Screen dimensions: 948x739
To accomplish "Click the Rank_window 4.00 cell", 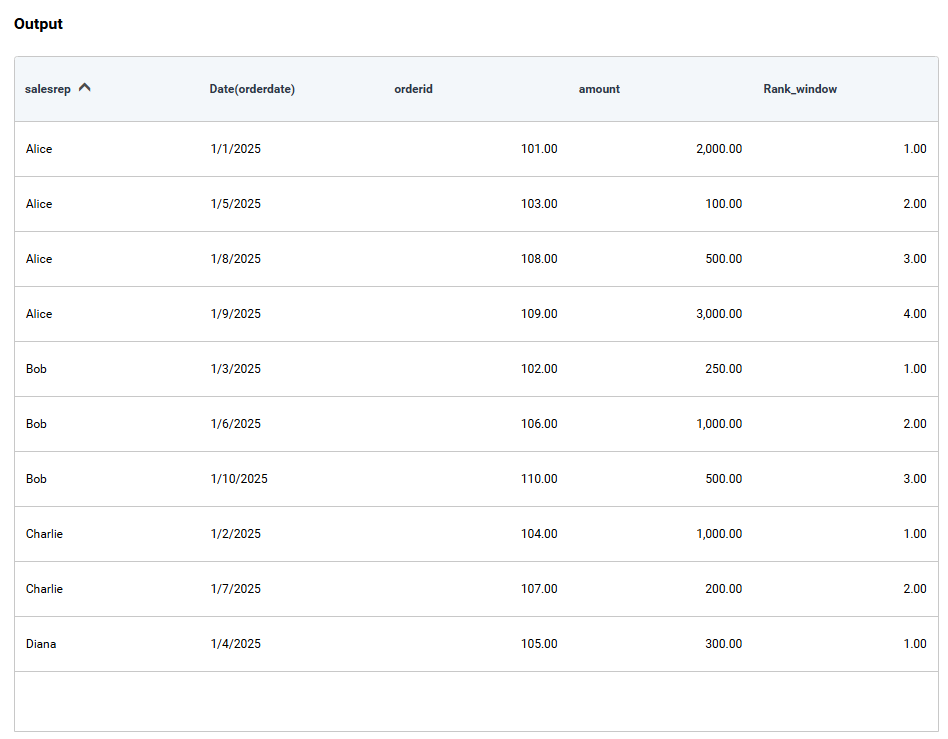I will 914,314.
